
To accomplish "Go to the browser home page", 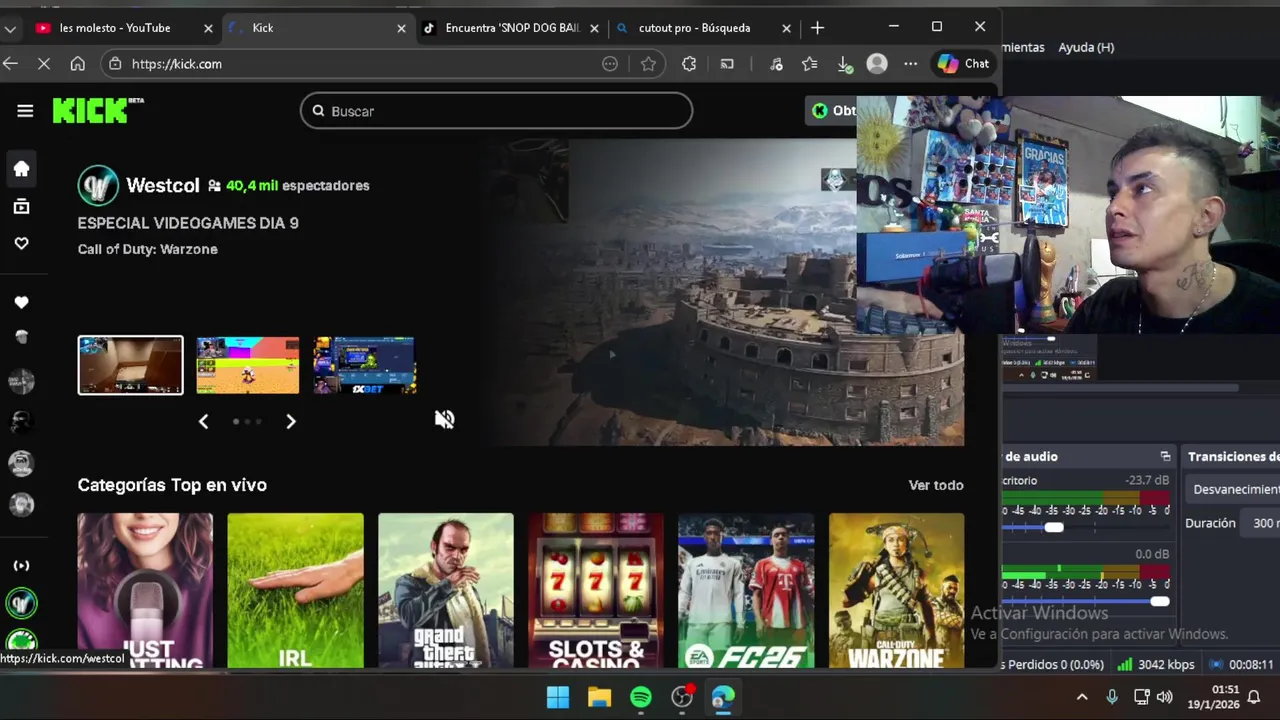I will 77,64.
